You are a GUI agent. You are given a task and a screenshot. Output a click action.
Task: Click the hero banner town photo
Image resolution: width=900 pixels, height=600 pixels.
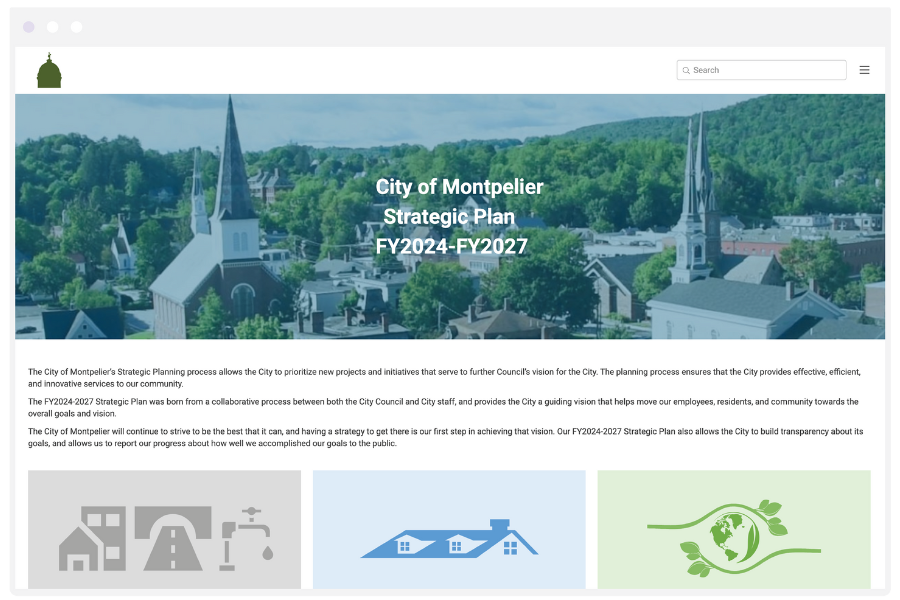(450, 216)
